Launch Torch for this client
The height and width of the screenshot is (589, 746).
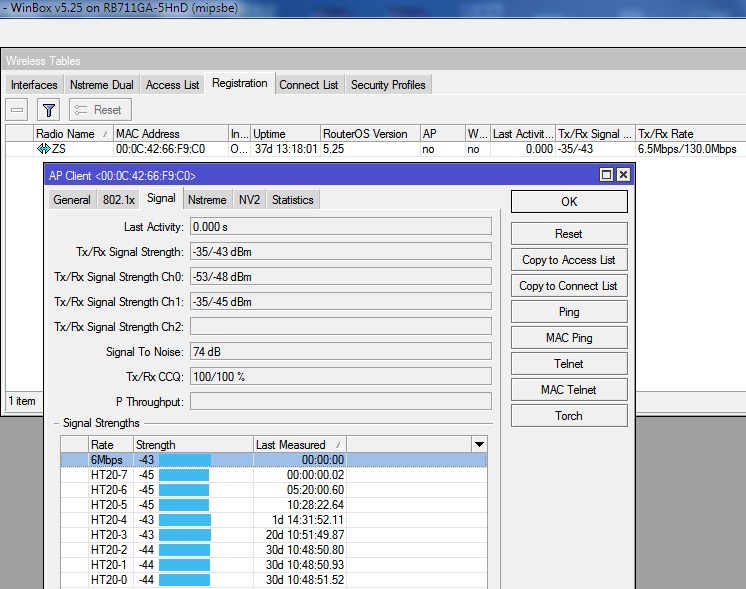coord(569,416)
